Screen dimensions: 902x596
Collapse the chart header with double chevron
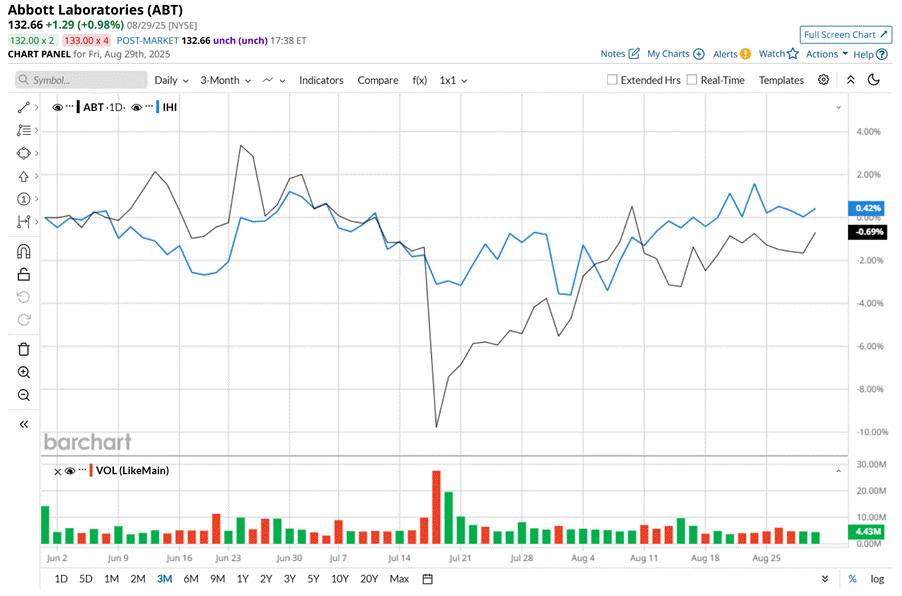[x=851, y=80]
